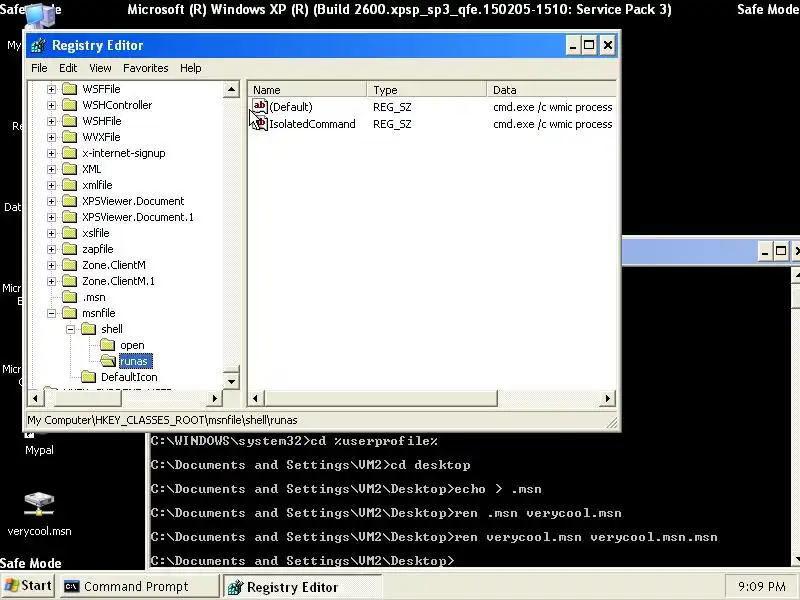Click the WVXFile folder icon
Viewport: 800px width, 600px height.
(x=69, y=137)
